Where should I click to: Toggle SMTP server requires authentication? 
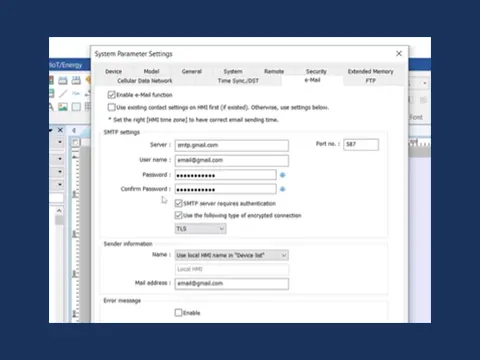coord(178,203)
